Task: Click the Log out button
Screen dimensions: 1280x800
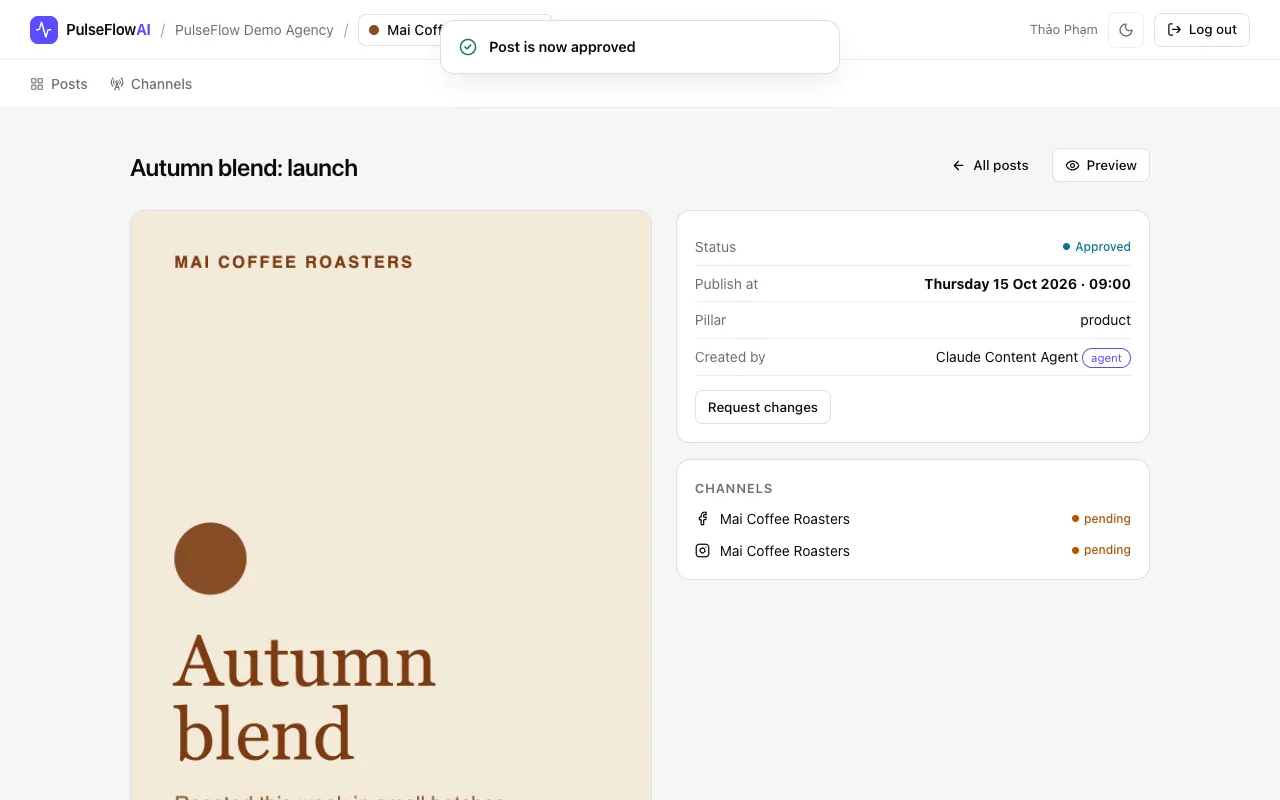Action: coord(1202,30)
